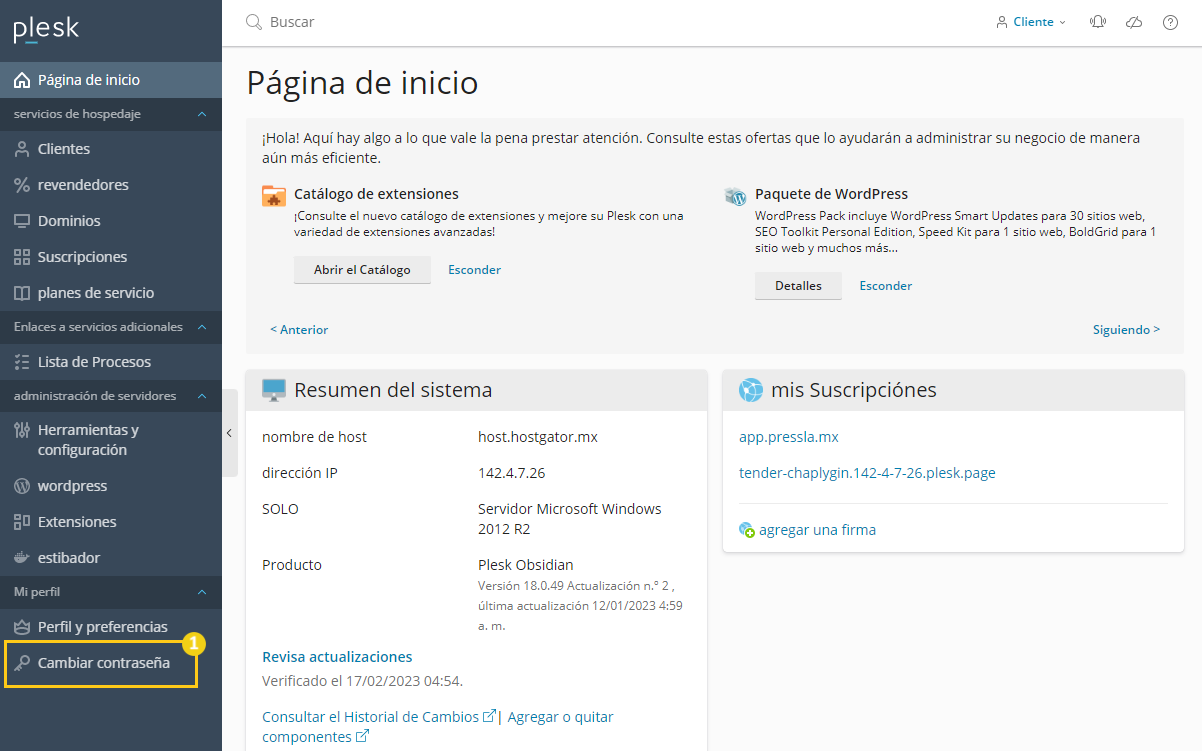Open Lista de Procesos menu item
This screenshot has width=1202, height=751.
coord(111,362)
